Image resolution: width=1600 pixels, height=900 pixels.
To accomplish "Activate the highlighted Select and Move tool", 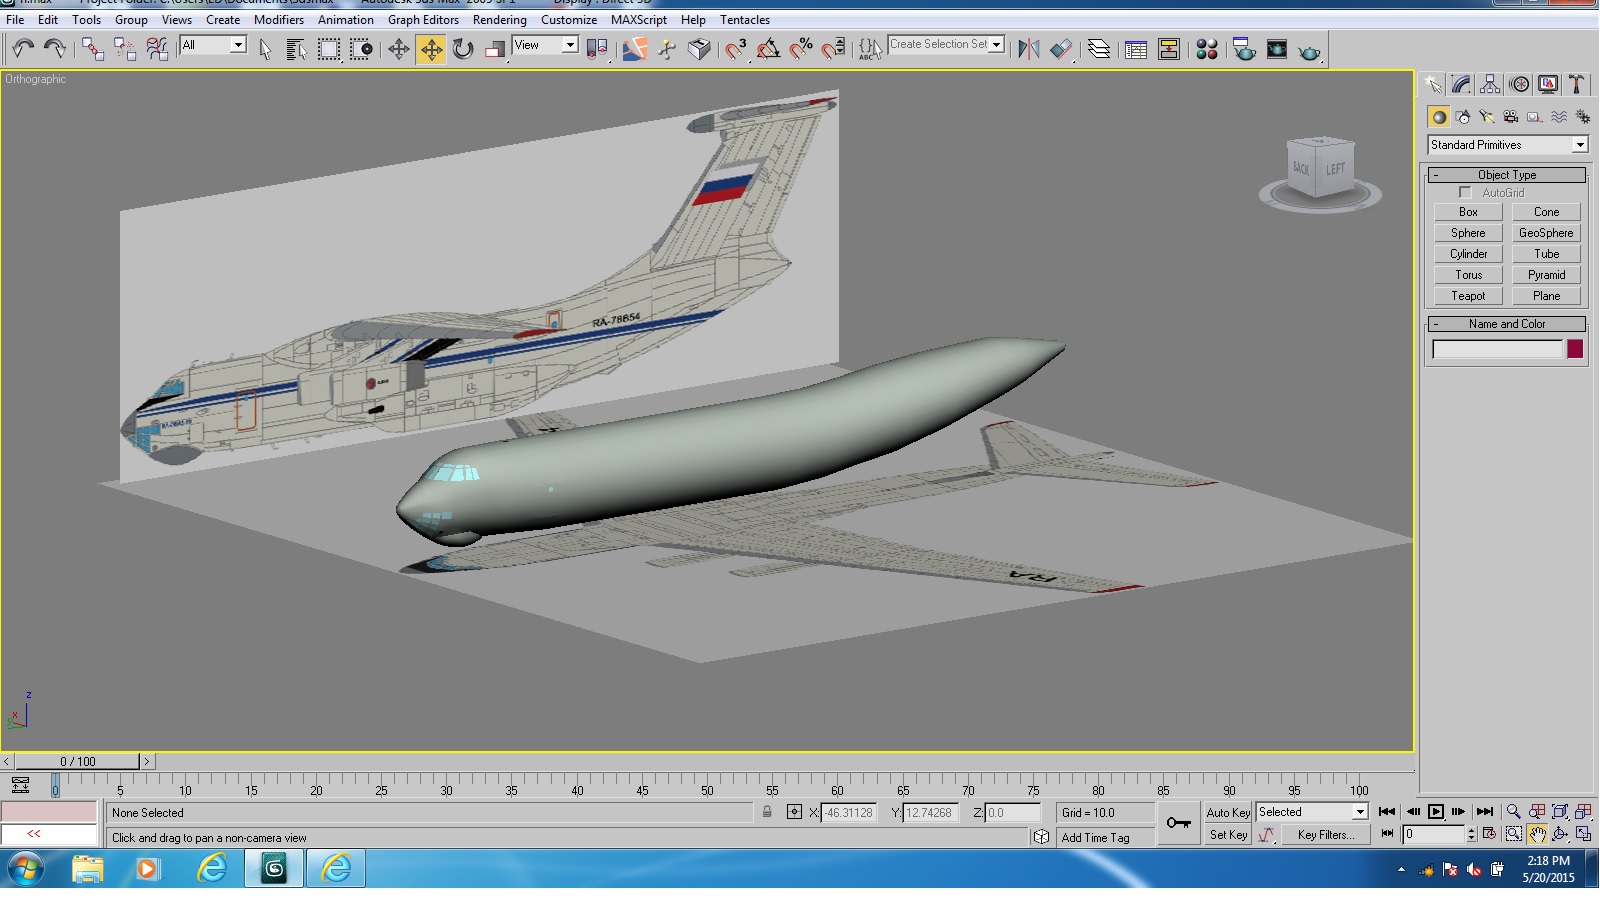I will (431, 48).
